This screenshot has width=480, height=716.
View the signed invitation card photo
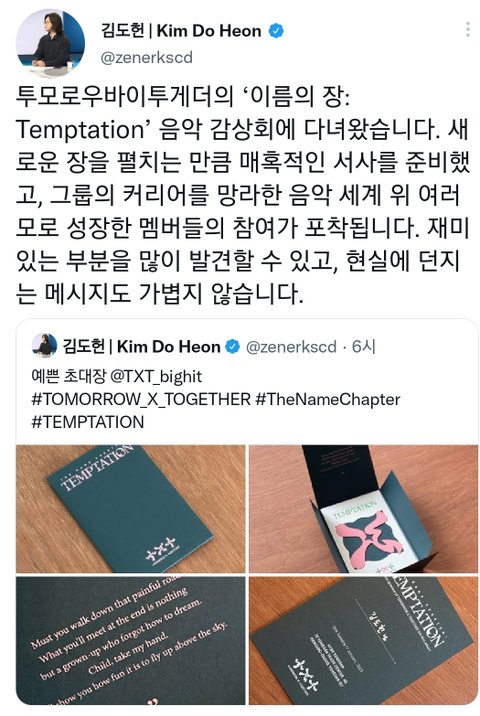click(364, 640)
